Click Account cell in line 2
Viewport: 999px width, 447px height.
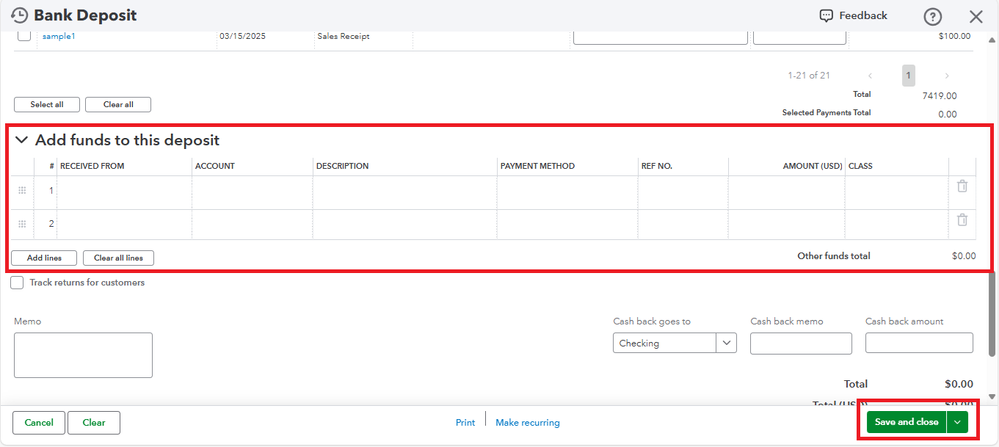252,224
